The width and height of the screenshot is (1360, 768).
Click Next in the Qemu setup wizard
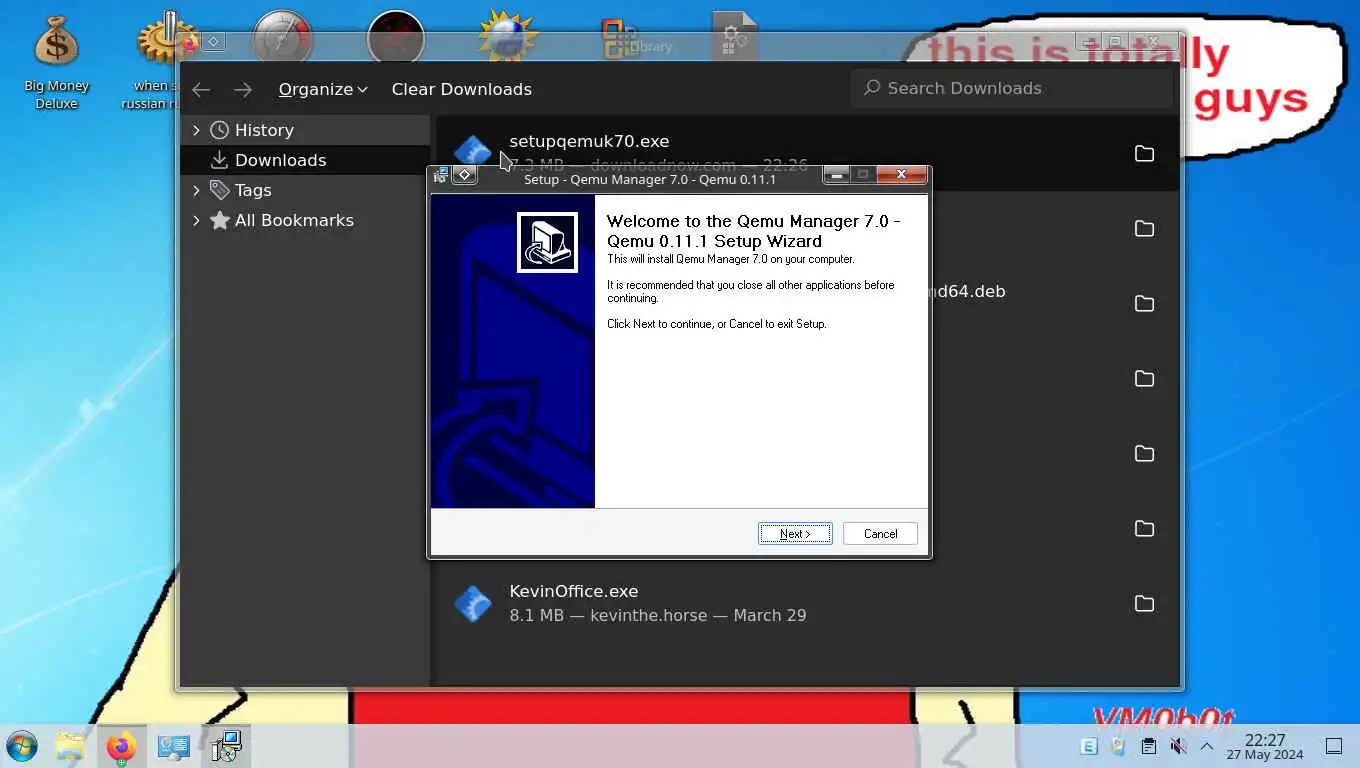[x=795, y=534]
